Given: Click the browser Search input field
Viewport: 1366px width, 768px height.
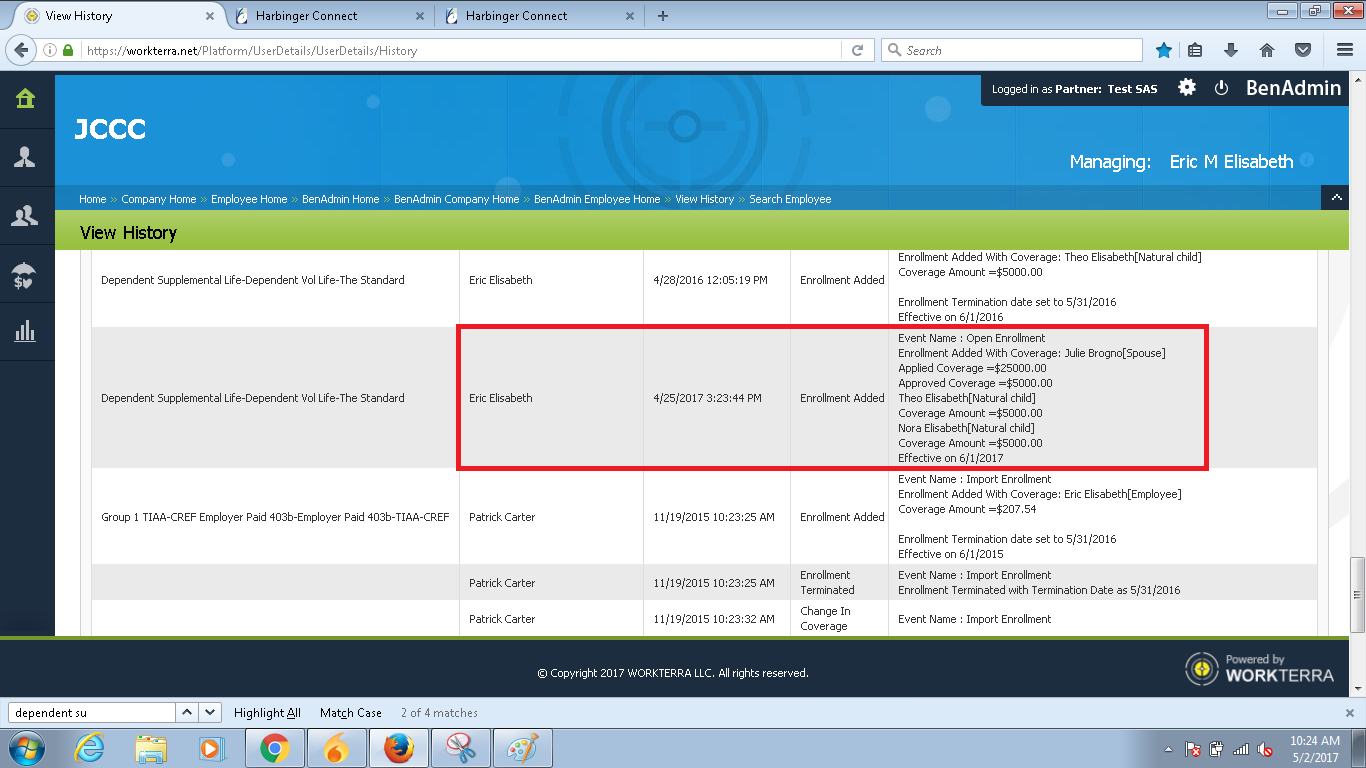Looking at the screenshot, I should (1012, 50).
